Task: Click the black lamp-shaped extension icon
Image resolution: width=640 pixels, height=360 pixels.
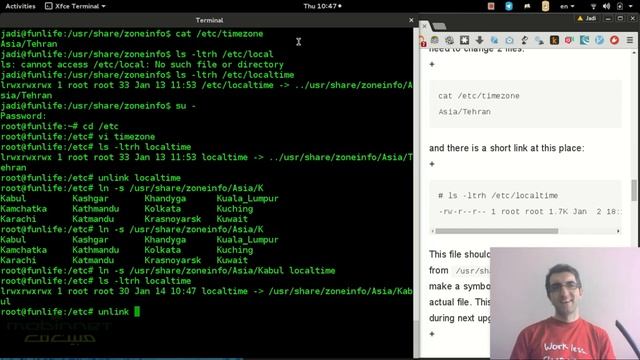Action: tap(524, 40)
